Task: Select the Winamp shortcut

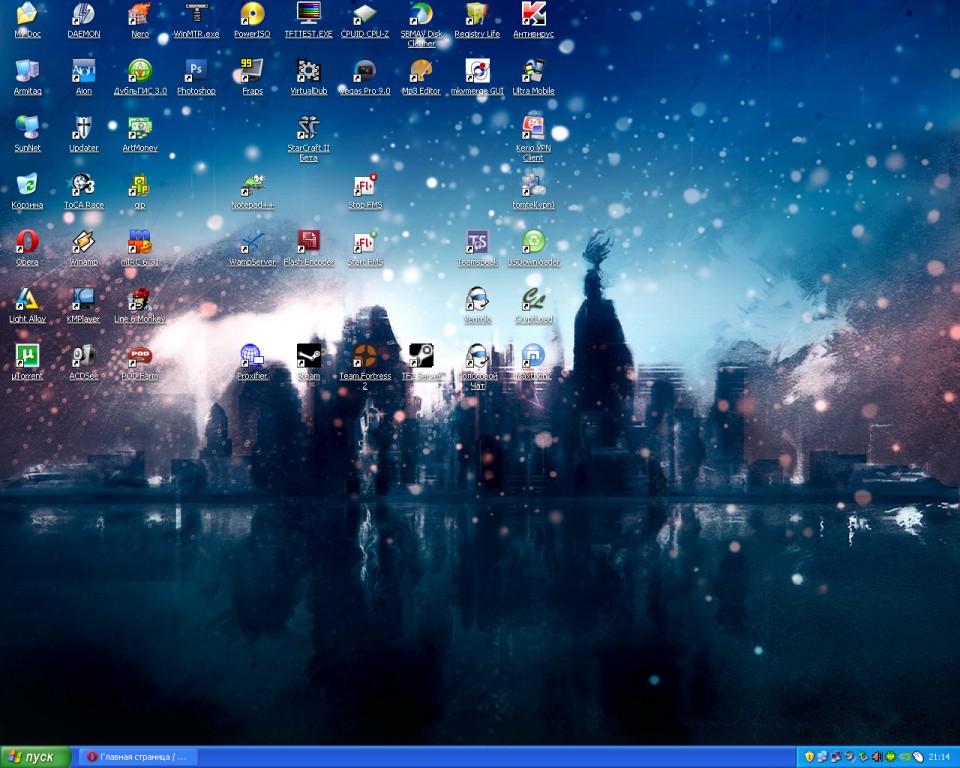Action: click(84, 242)
